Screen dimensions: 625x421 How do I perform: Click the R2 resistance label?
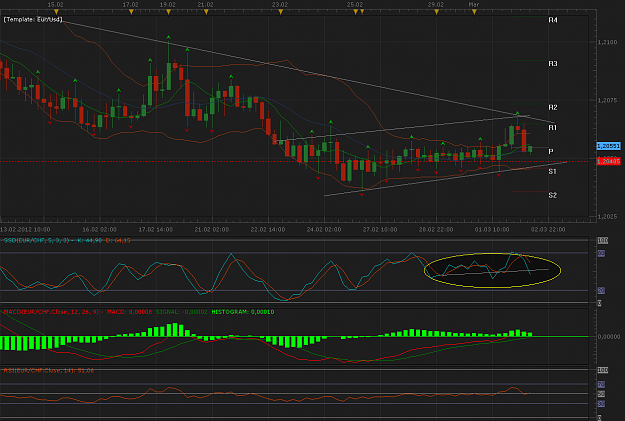[552, 108]
